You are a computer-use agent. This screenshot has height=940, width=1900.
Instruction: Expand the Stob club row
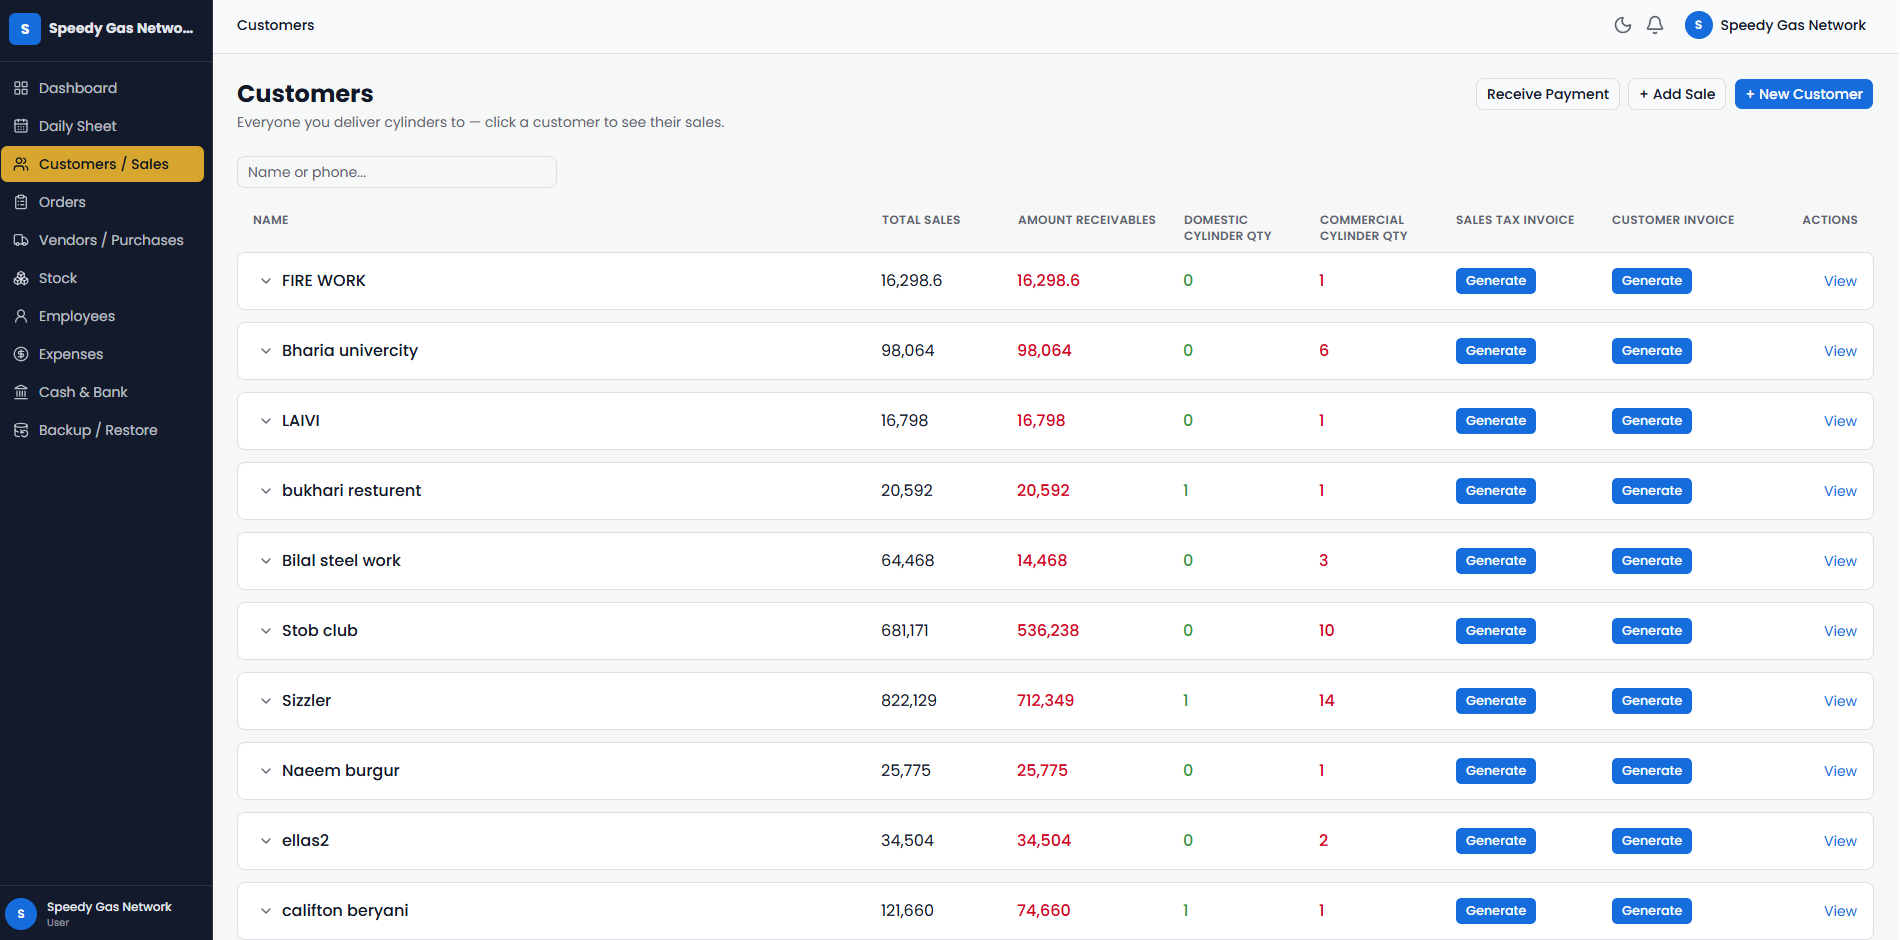click(x=266, y=631)
